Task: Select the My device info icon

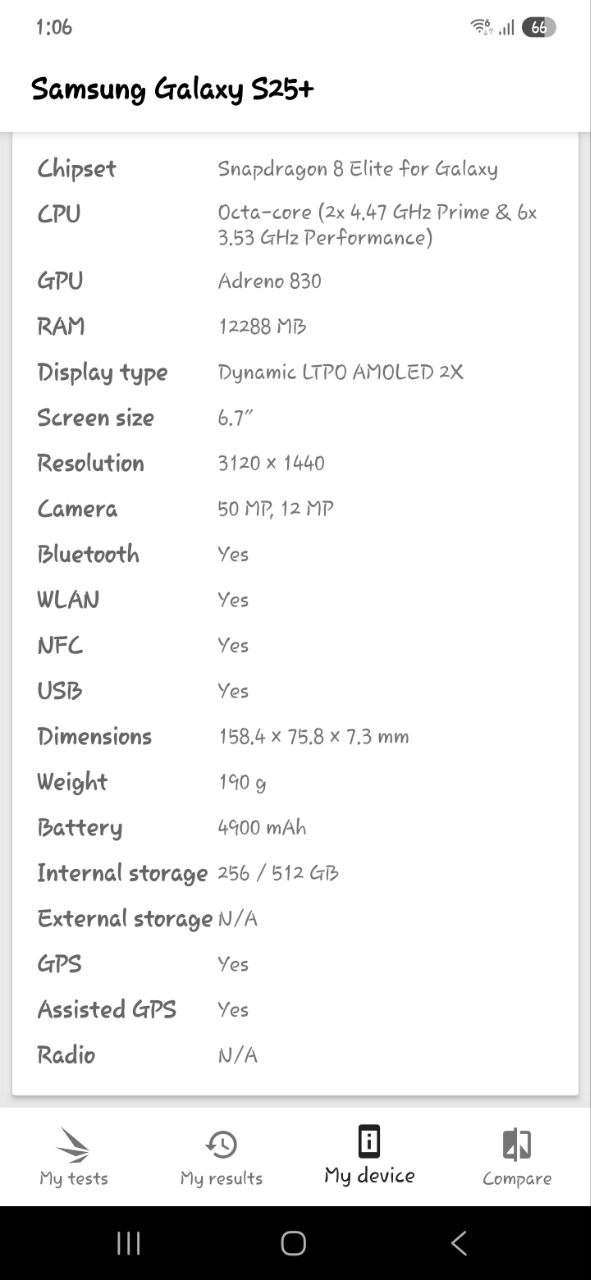Action: click(x=369, y=1141)
